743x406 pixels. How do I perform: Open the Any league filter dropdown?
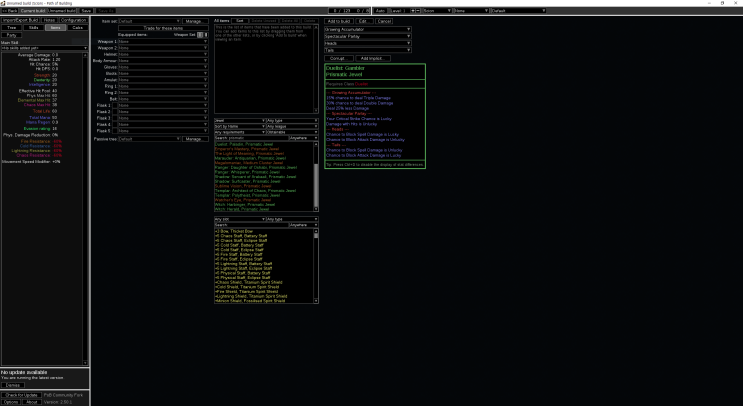click(292, 126)
